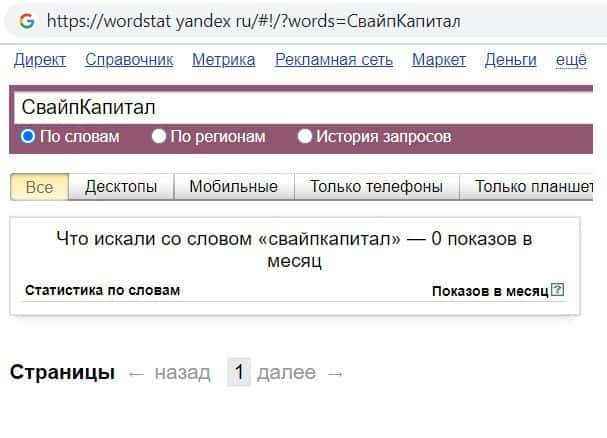
Task: Click the Google icon in the address bar
Action: coord(27,21)
